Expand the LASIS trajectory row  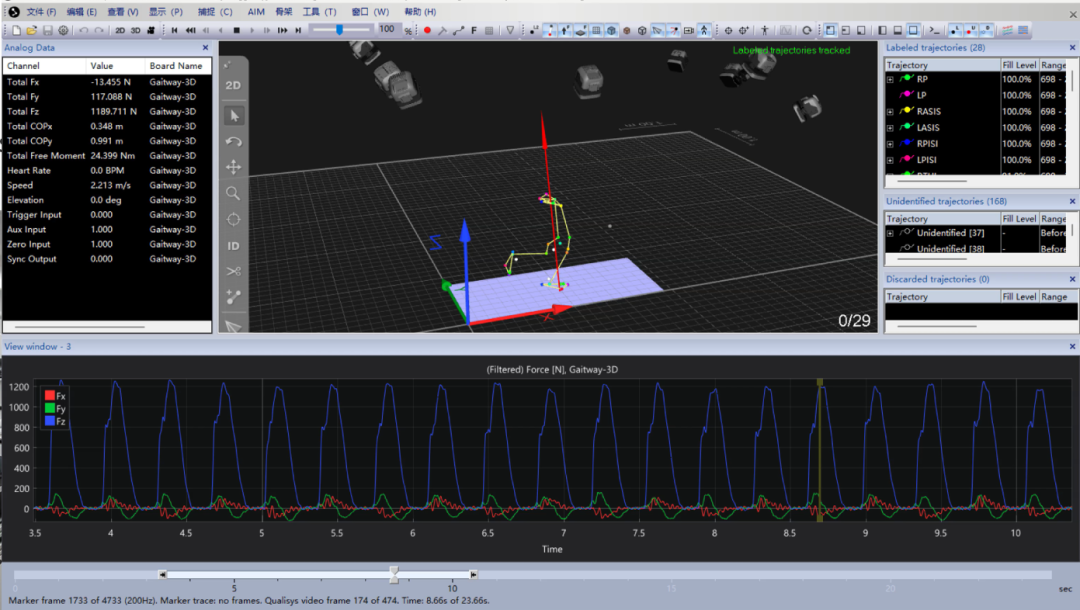pos(890,128)
